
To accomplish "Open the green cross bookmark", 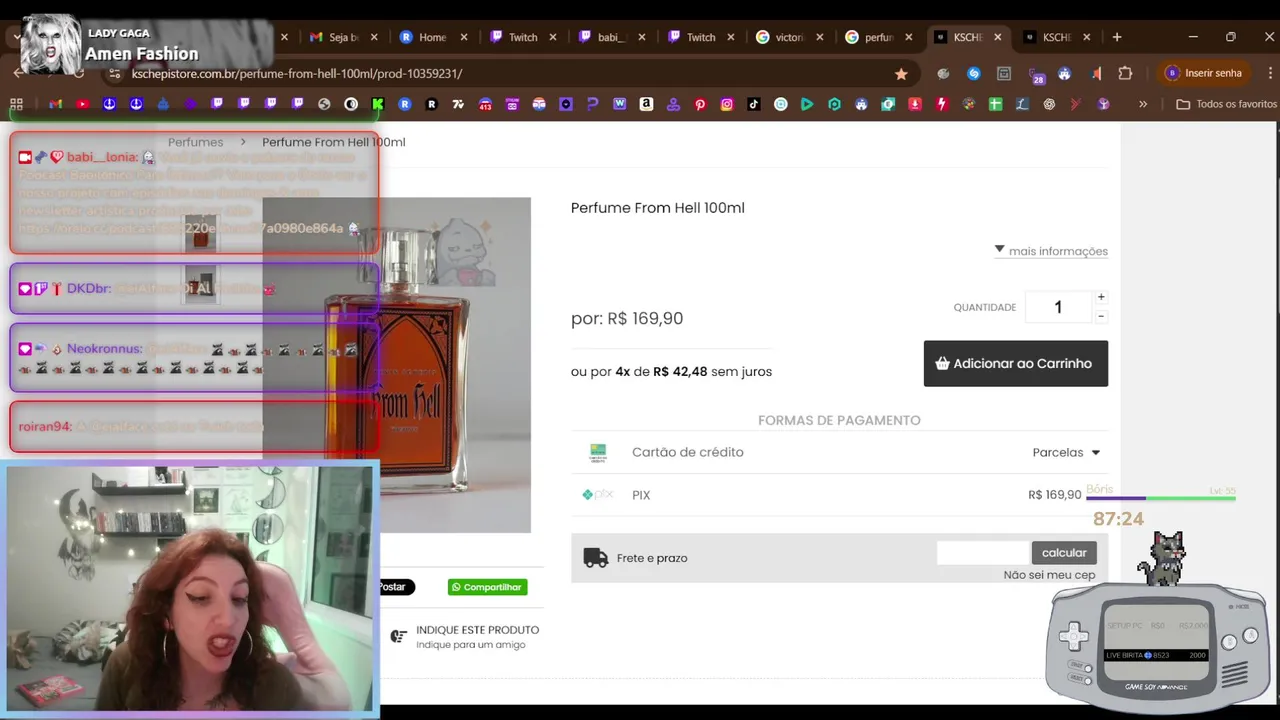I will (x=995, y=104).
